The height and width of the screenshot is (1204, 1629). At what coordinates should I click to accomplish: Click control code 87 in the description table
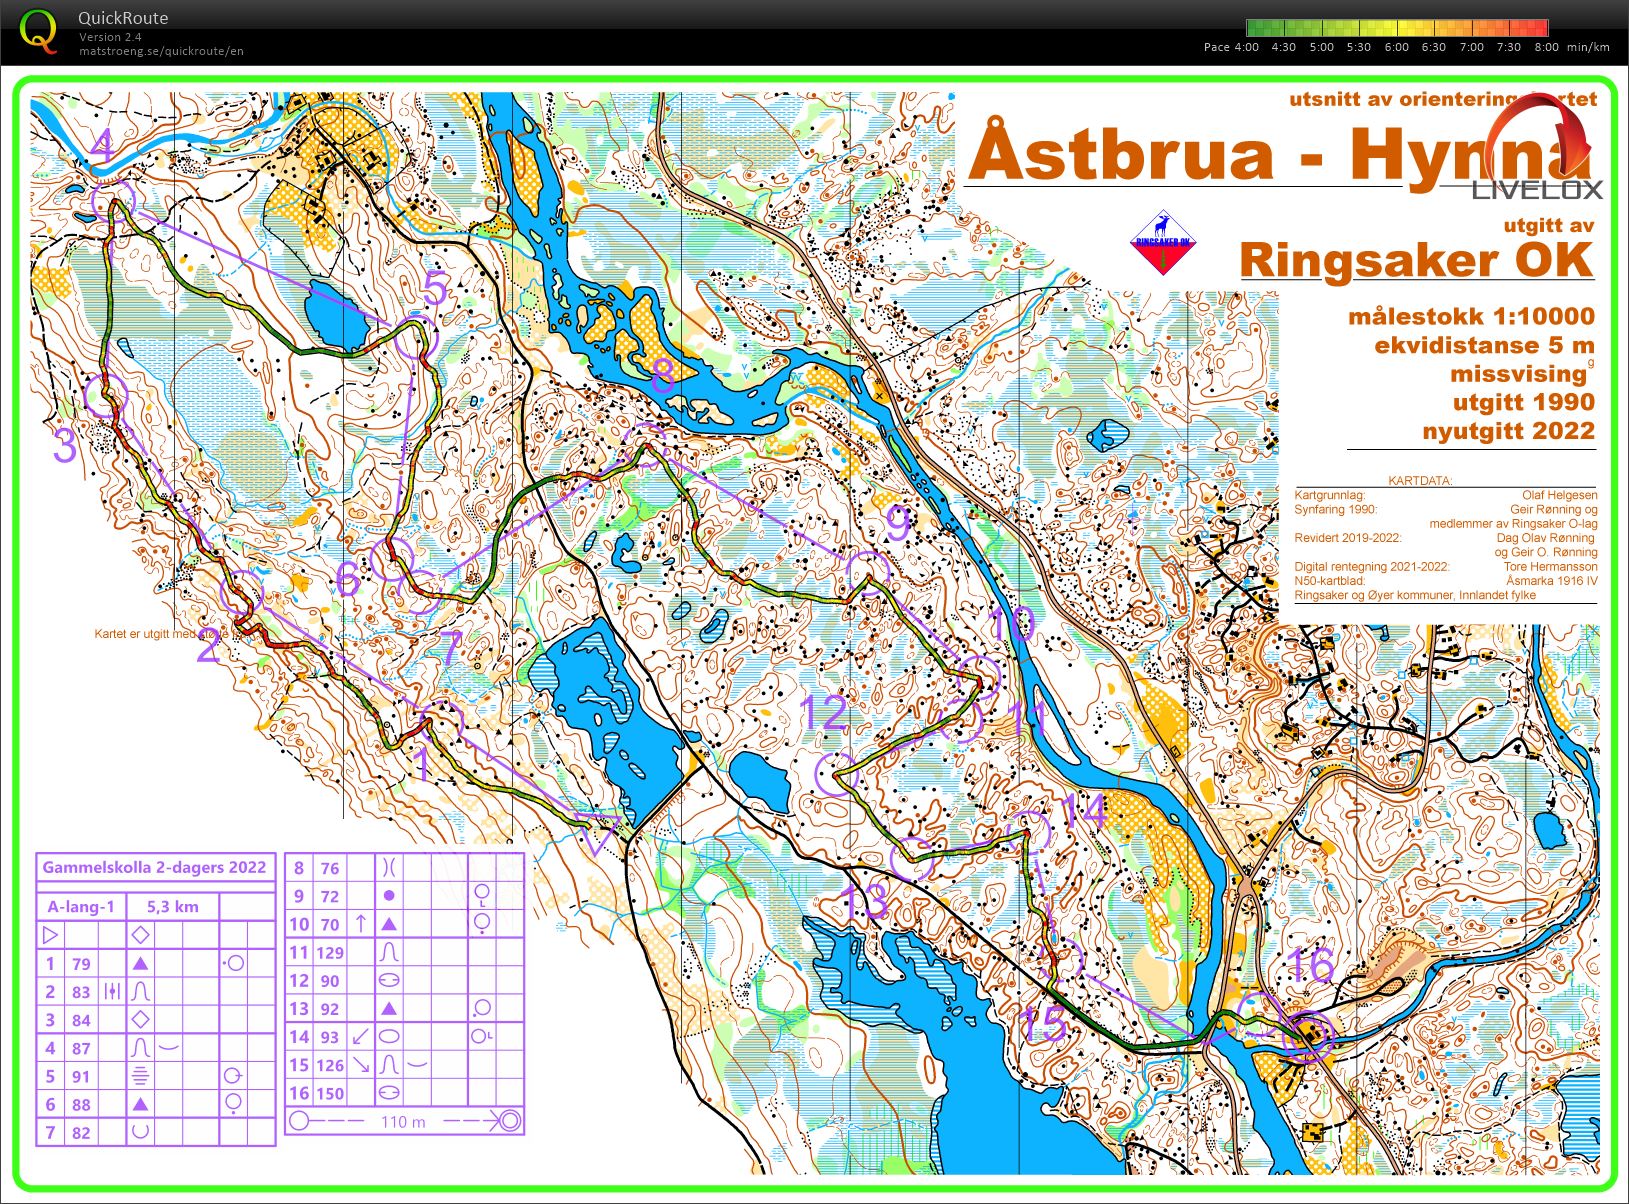pyautogui.click(x=81, y=1049)
